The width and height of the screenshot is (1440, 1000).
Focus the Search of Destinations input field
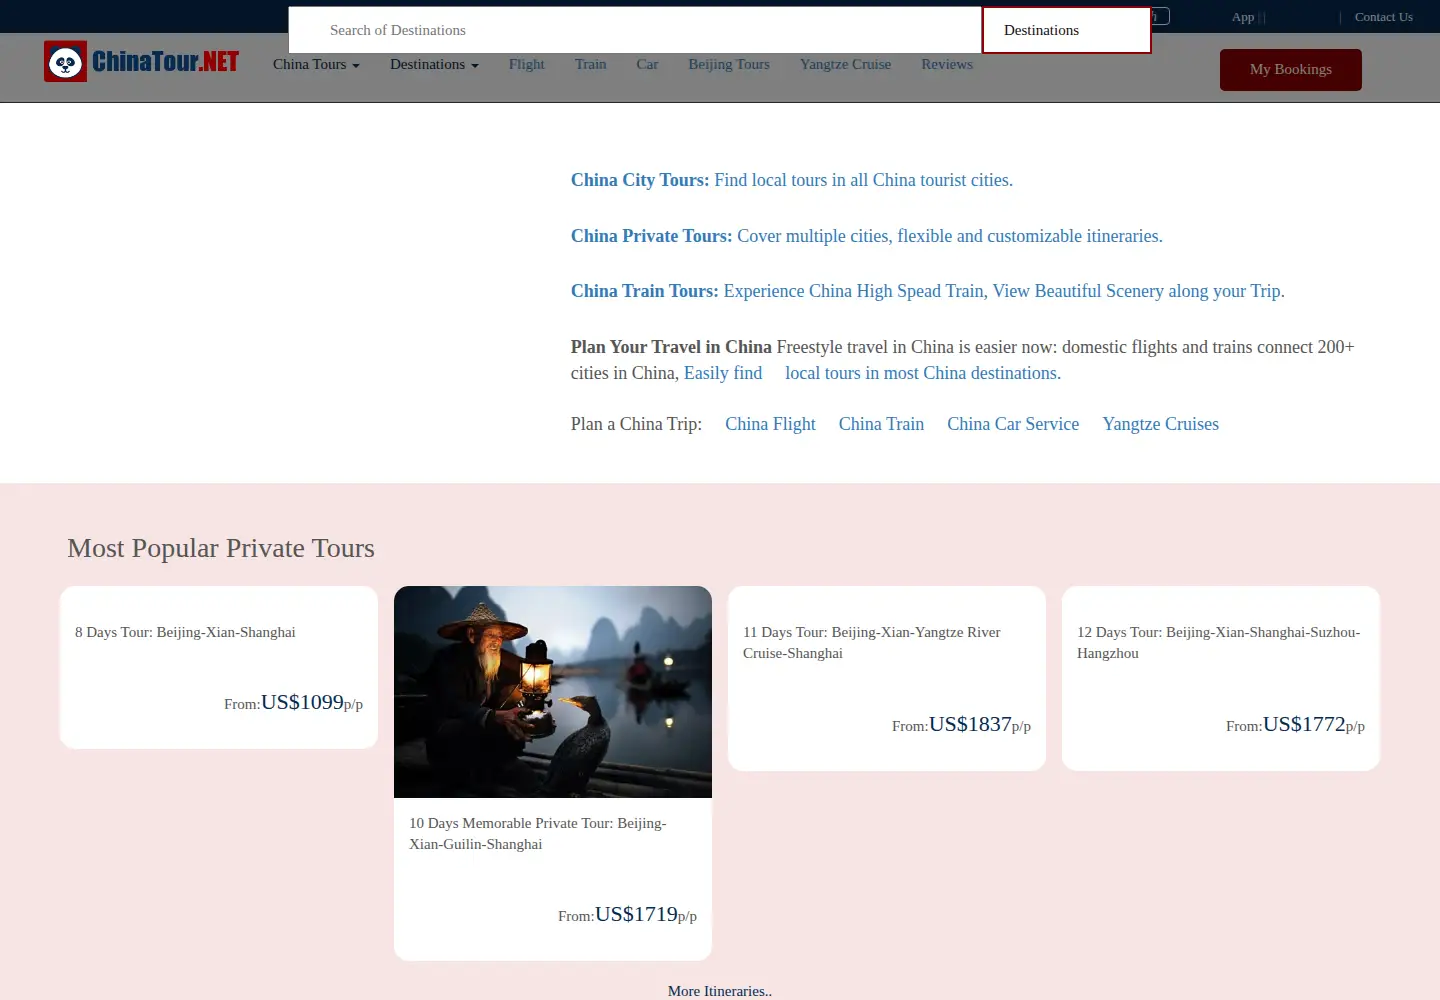pyautogui.click(x=635, y=30)
